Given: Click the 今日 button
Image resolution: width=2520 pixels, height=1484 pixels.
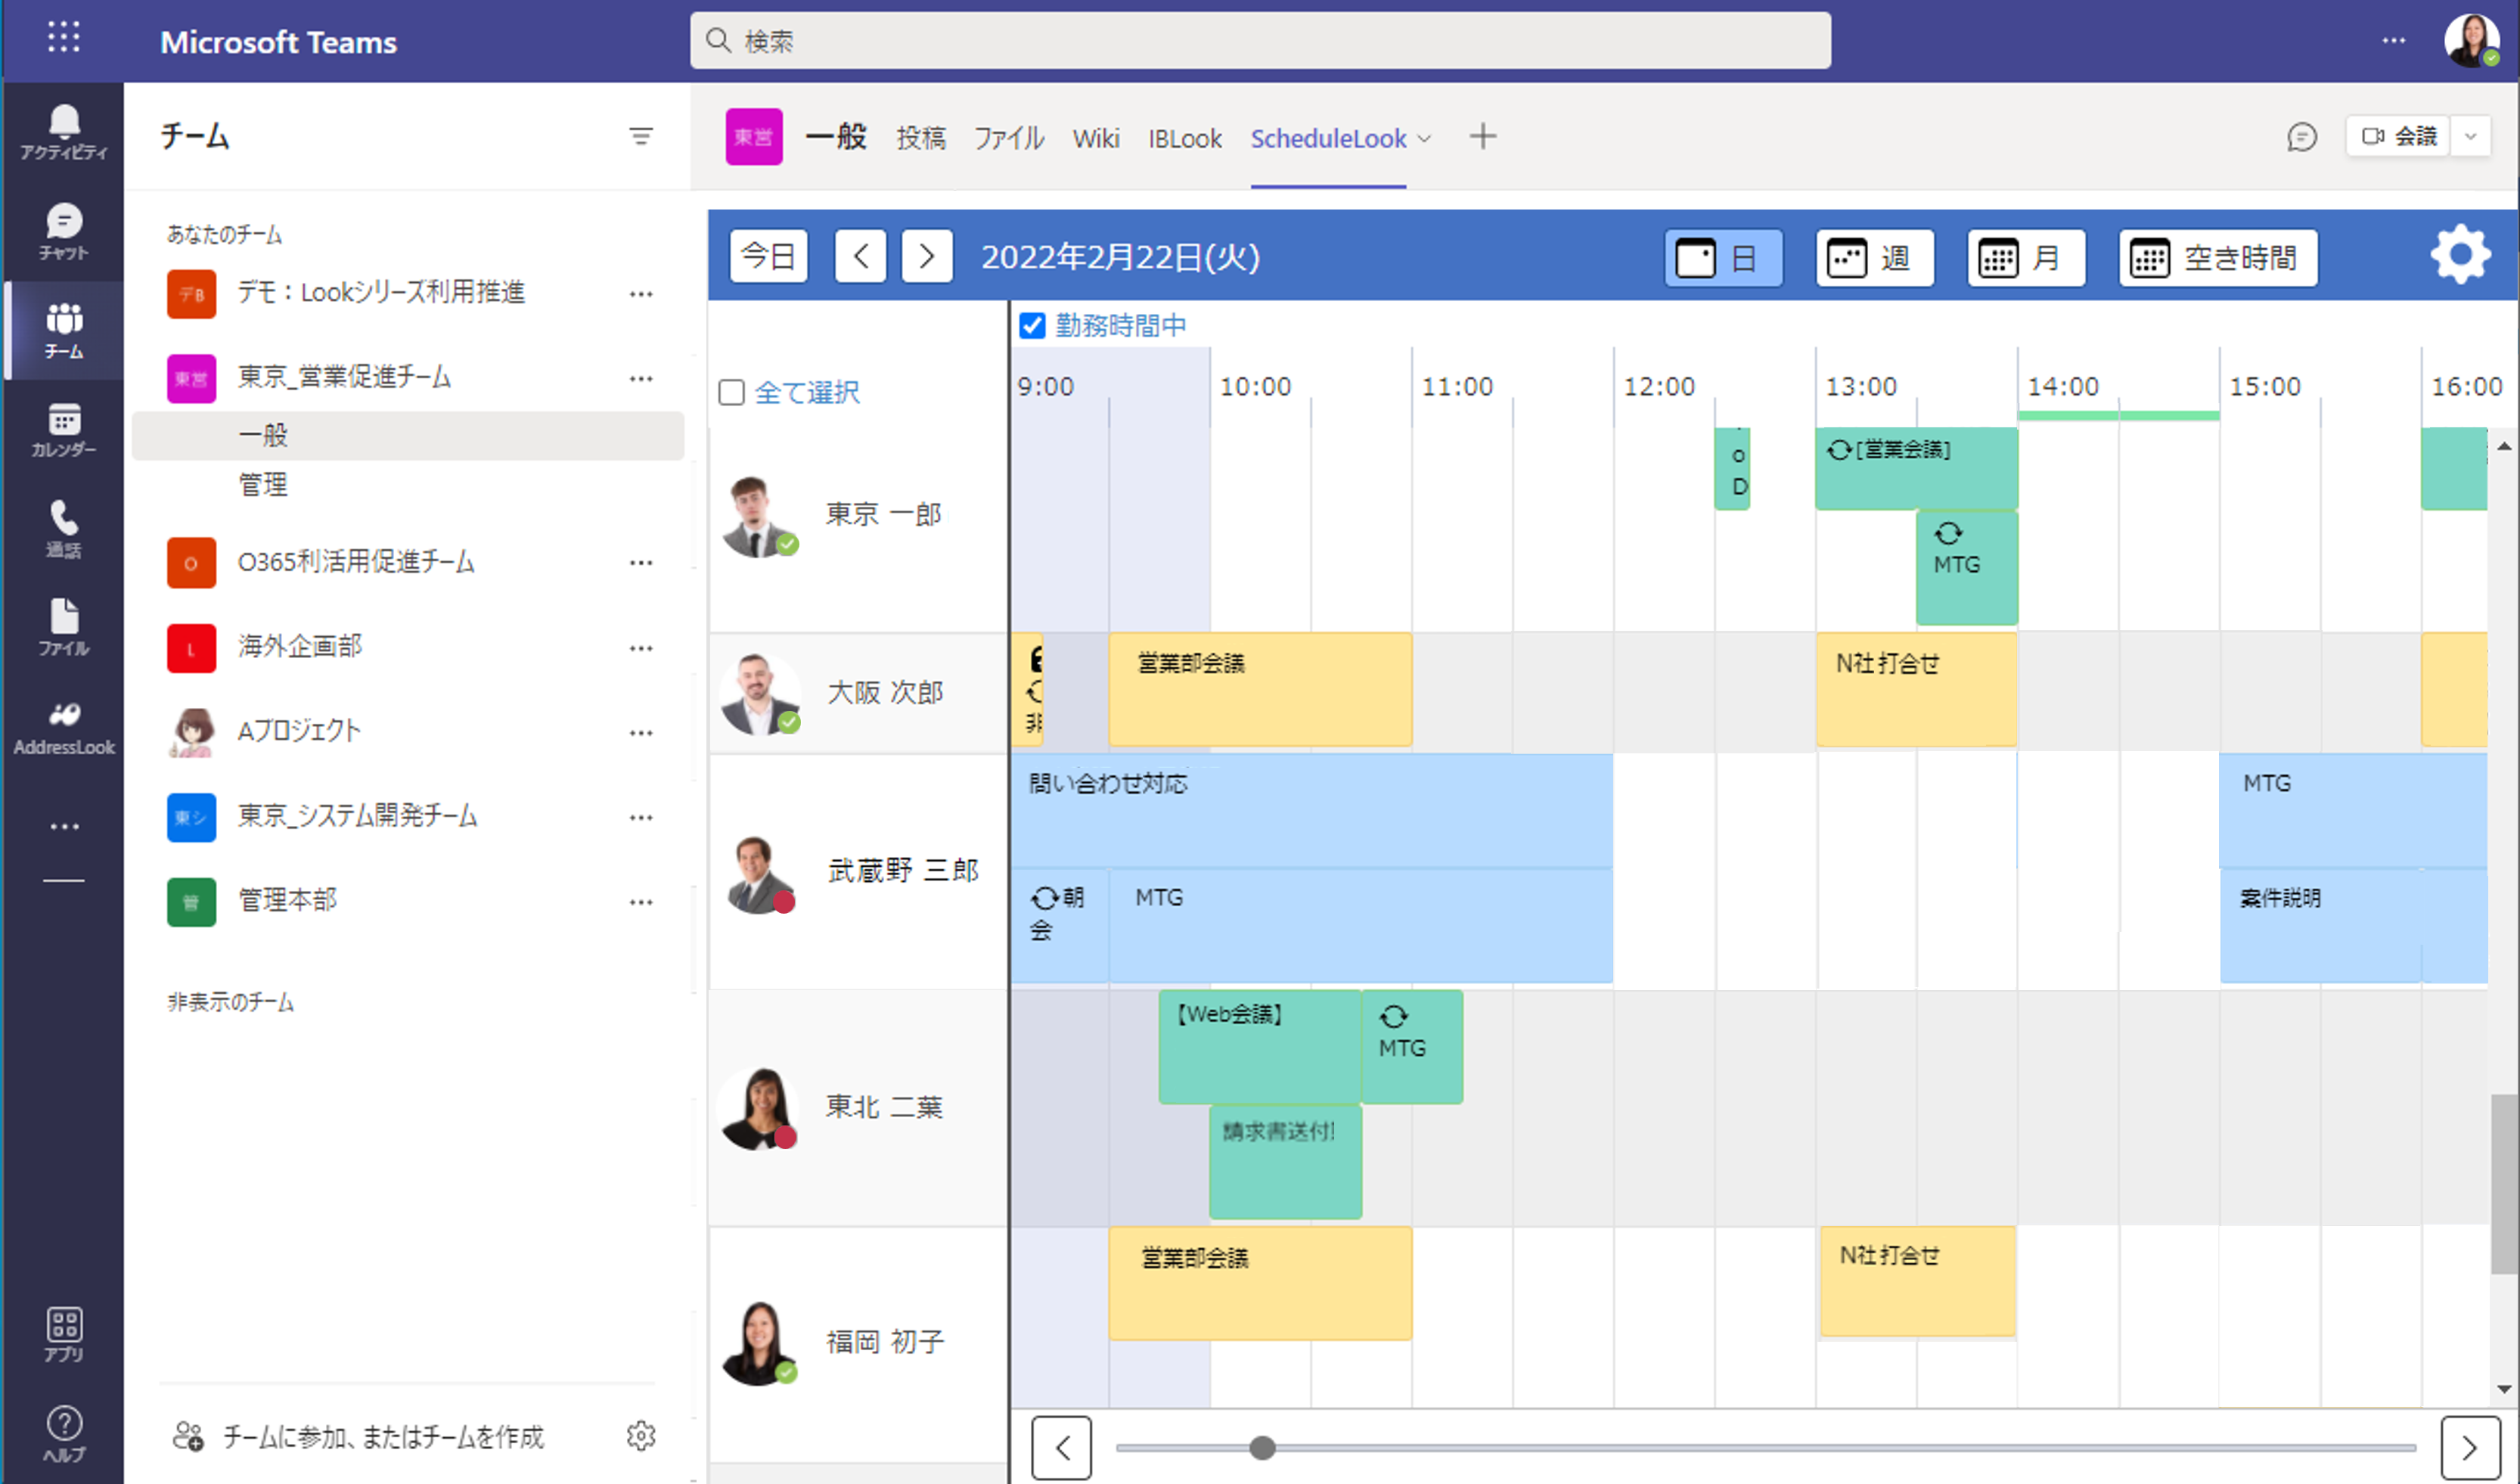Looking at the screenshot, I should click(768, 257).
